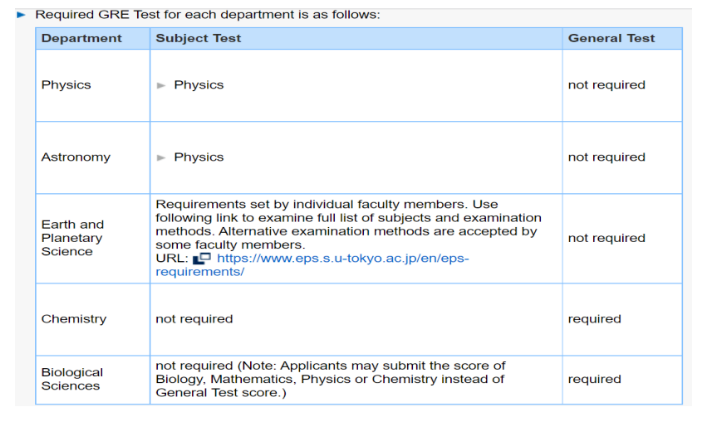Select the Astronomy department name cell
Viewport: 705px width, 423px height.
point(93,157)
